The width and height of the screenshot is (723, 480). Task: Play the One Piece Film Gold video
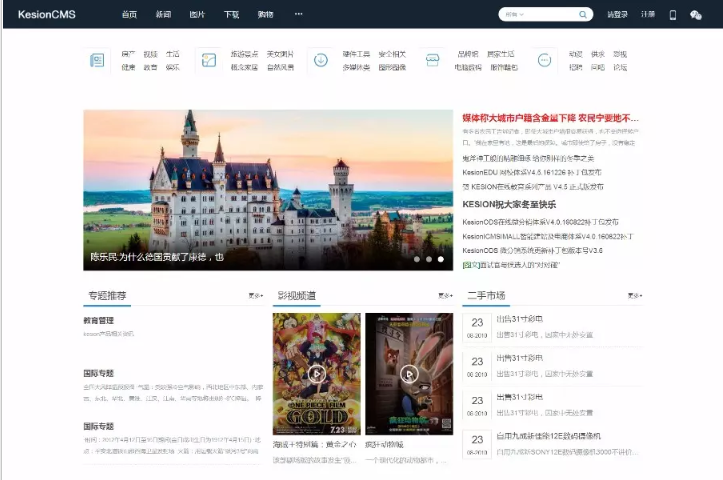coord(316,374)
